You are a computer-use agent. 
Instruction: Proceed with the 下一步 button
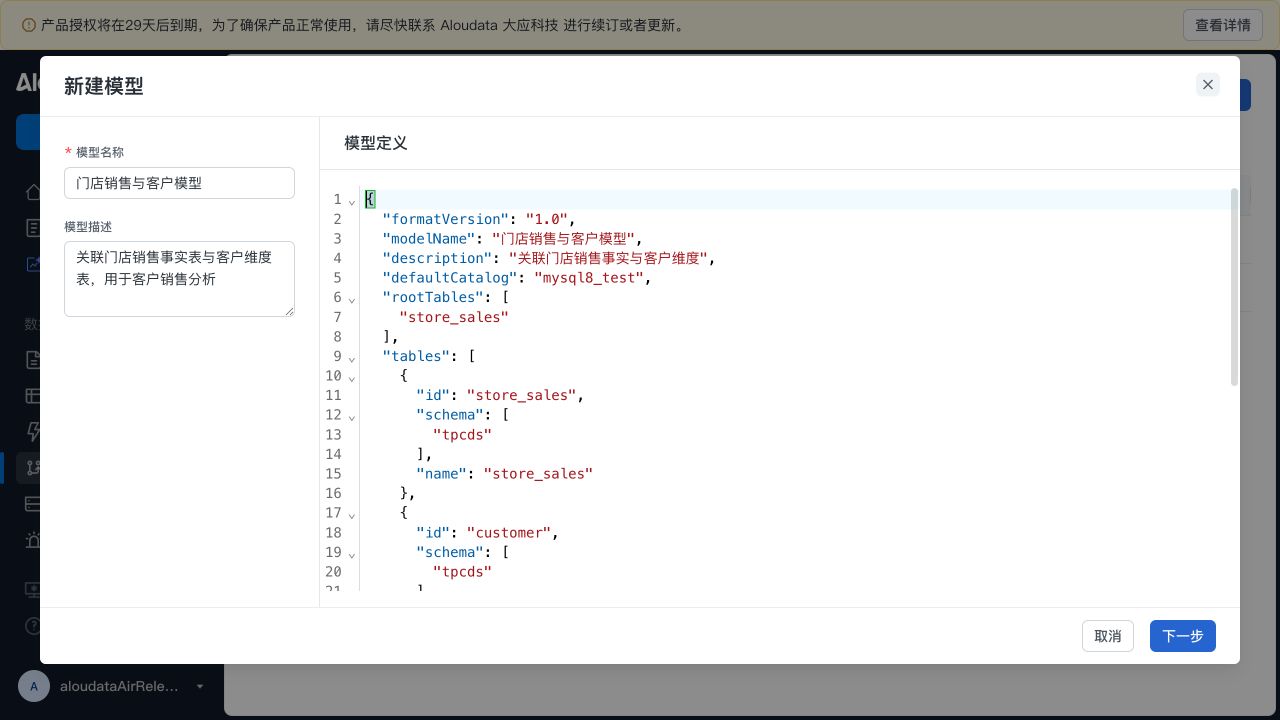[x=1183, y=636]
